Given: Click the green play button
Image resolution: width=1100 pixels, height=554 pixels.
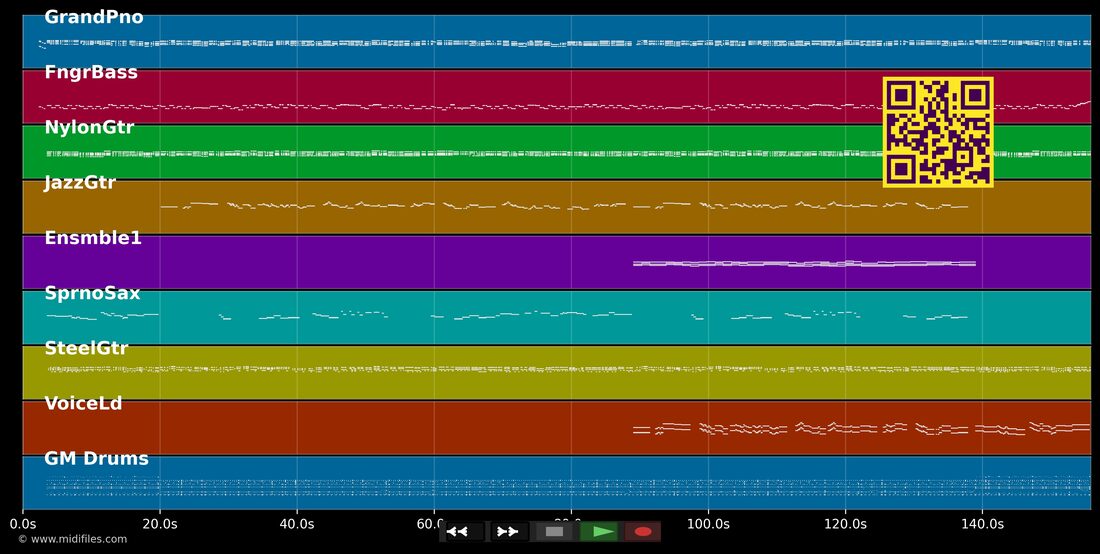Looking at the screenshot, I should [x=599, y=532].
